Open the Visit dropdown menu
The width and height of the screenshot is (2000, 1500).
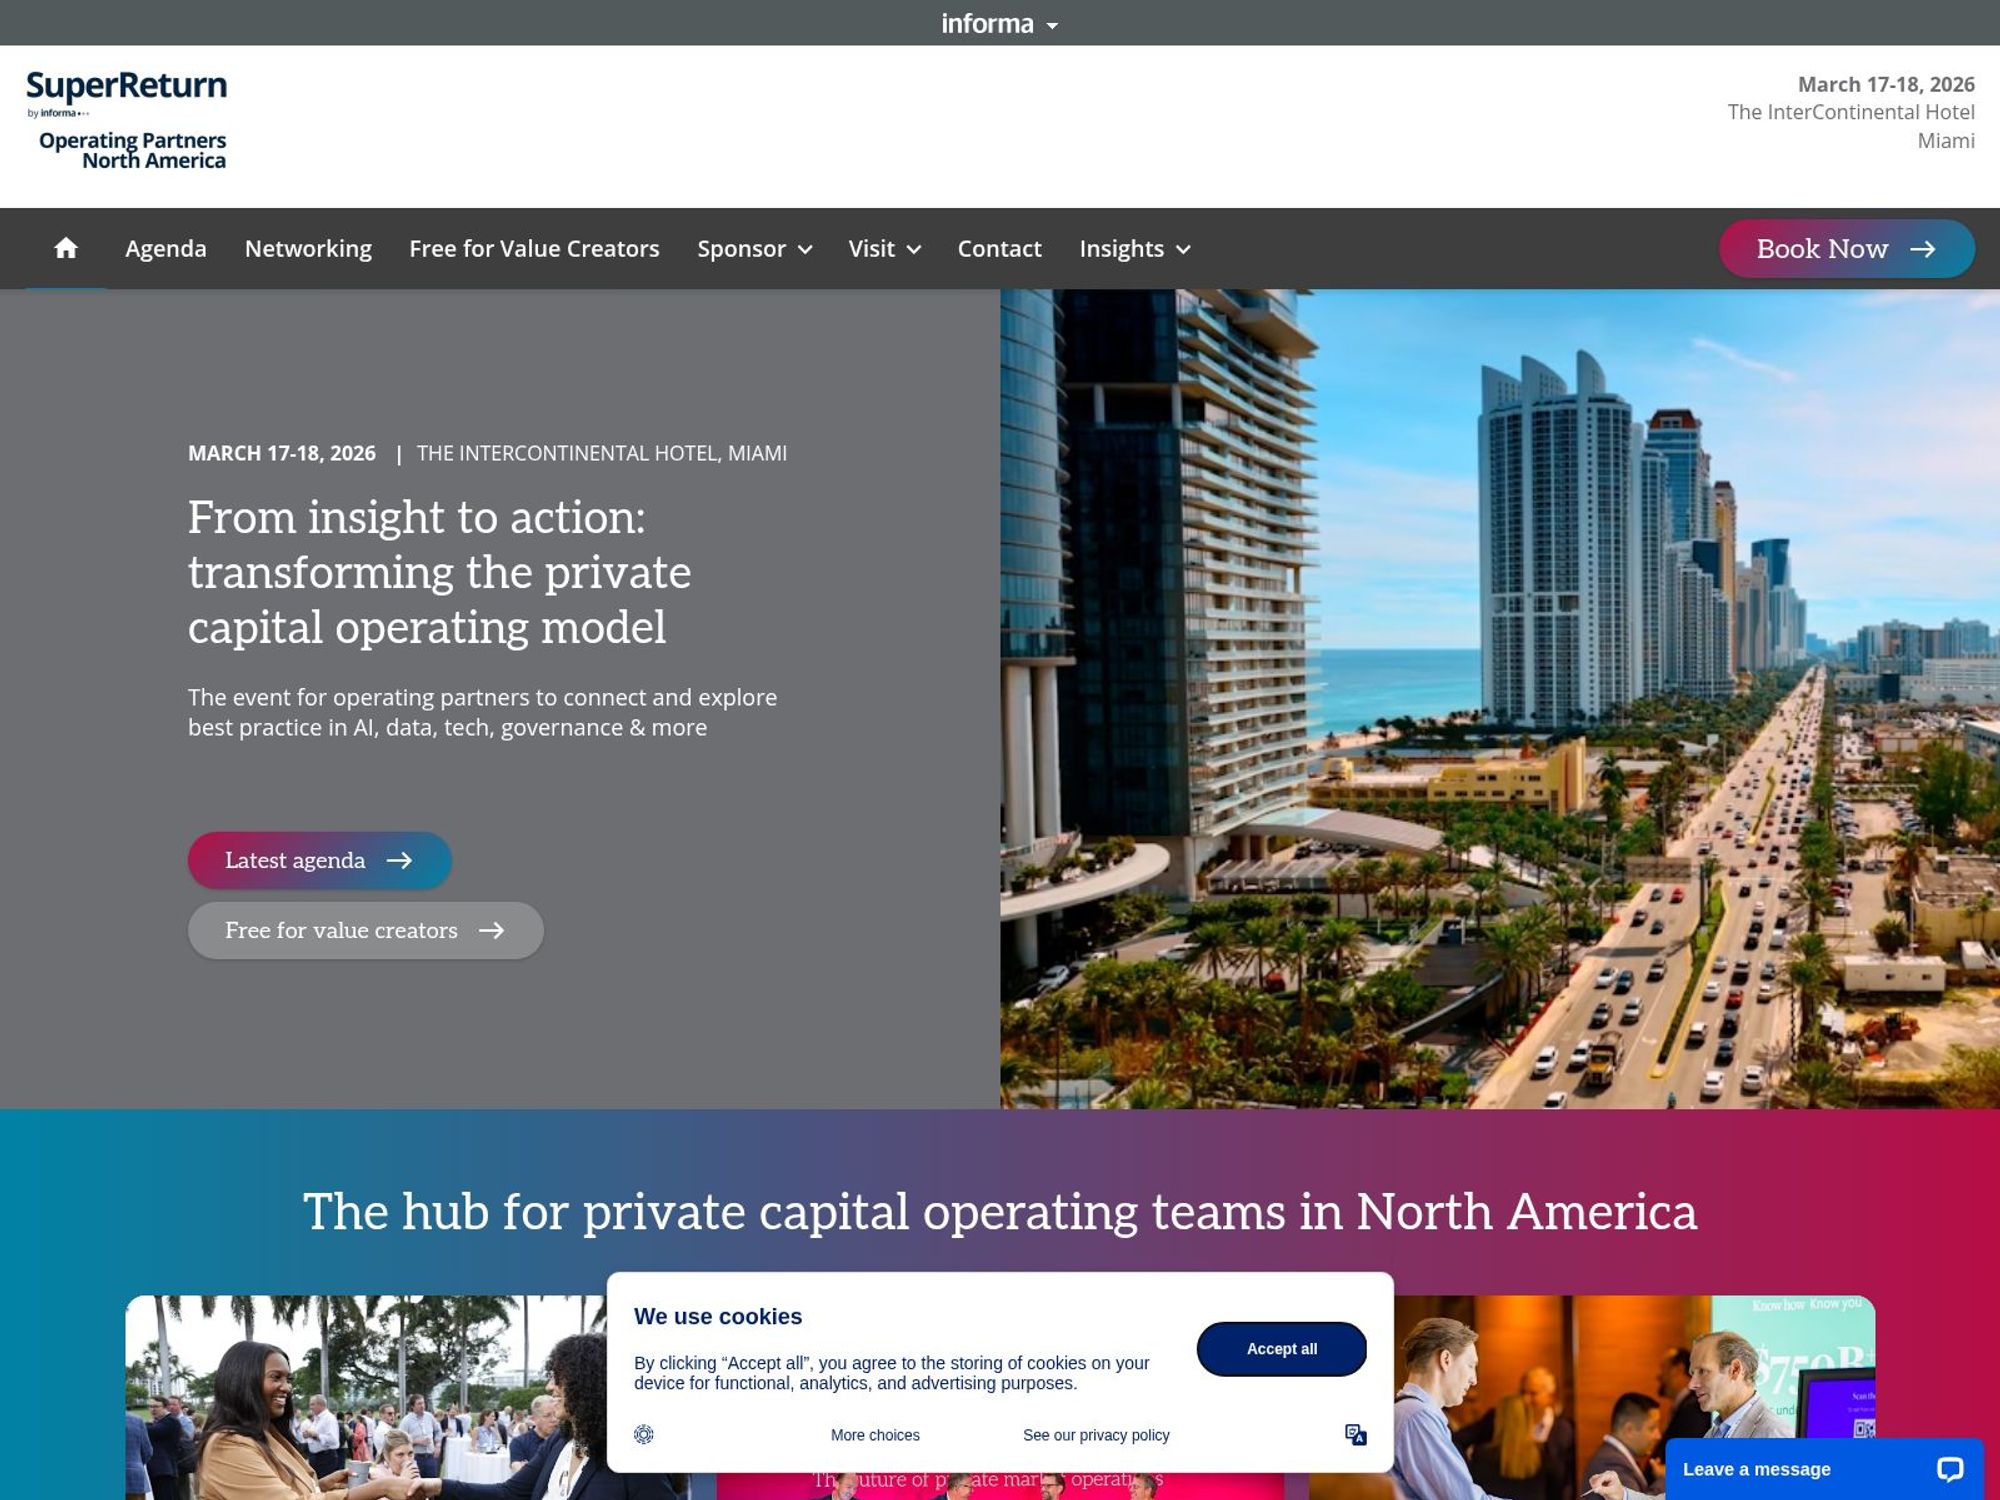point(884,249)
